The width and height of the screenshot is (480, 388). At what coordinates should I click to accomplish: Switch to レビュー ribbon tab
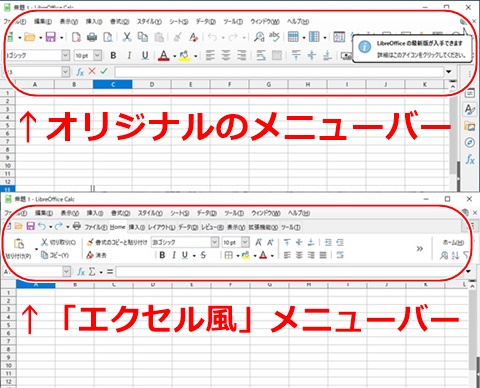212,227
